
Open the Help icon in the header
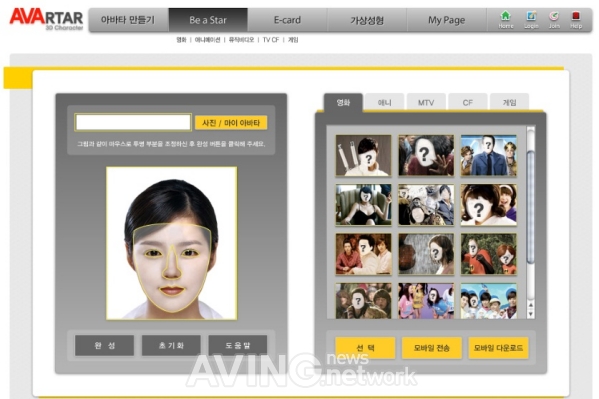(576, 20)
